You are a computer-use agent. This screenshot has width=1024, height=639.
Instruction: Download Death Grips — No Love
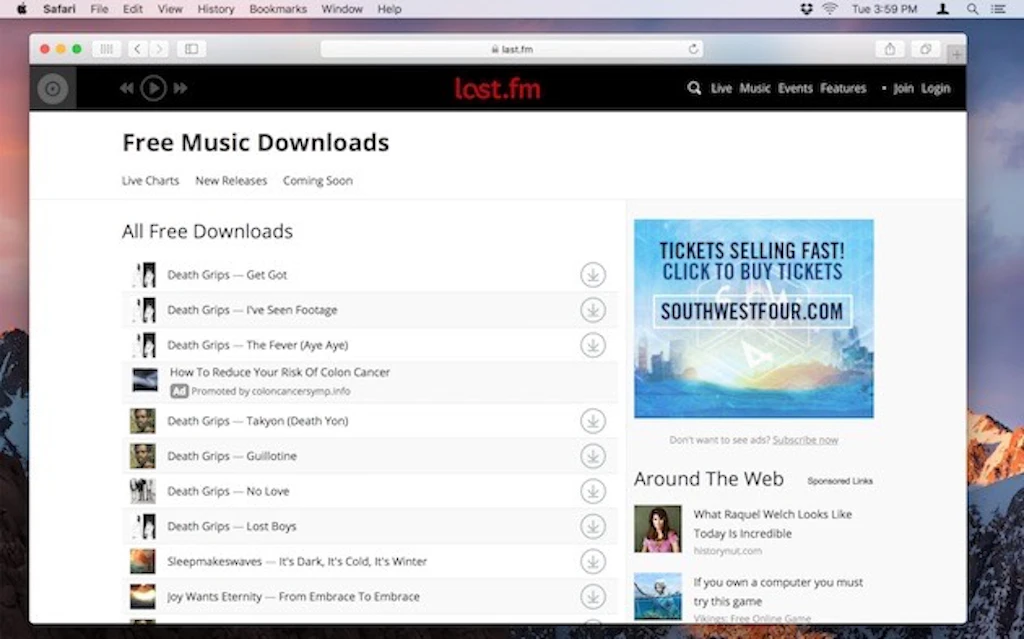593,491
